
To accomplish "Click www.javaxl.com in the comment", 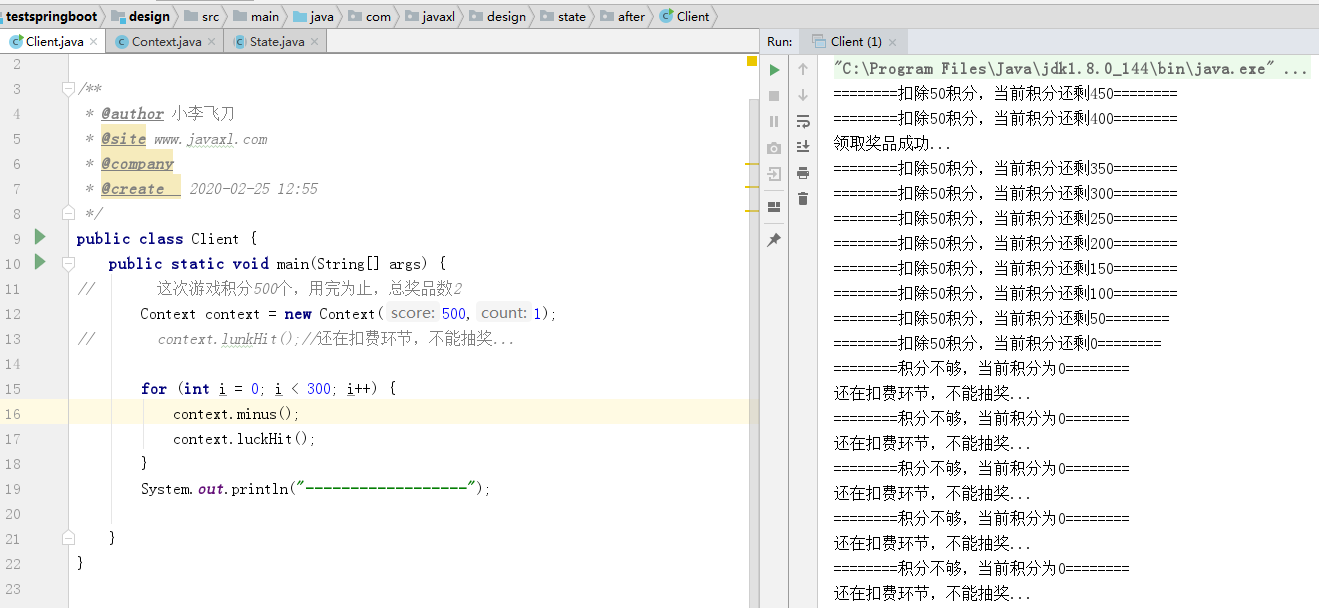I will (210, 139).
